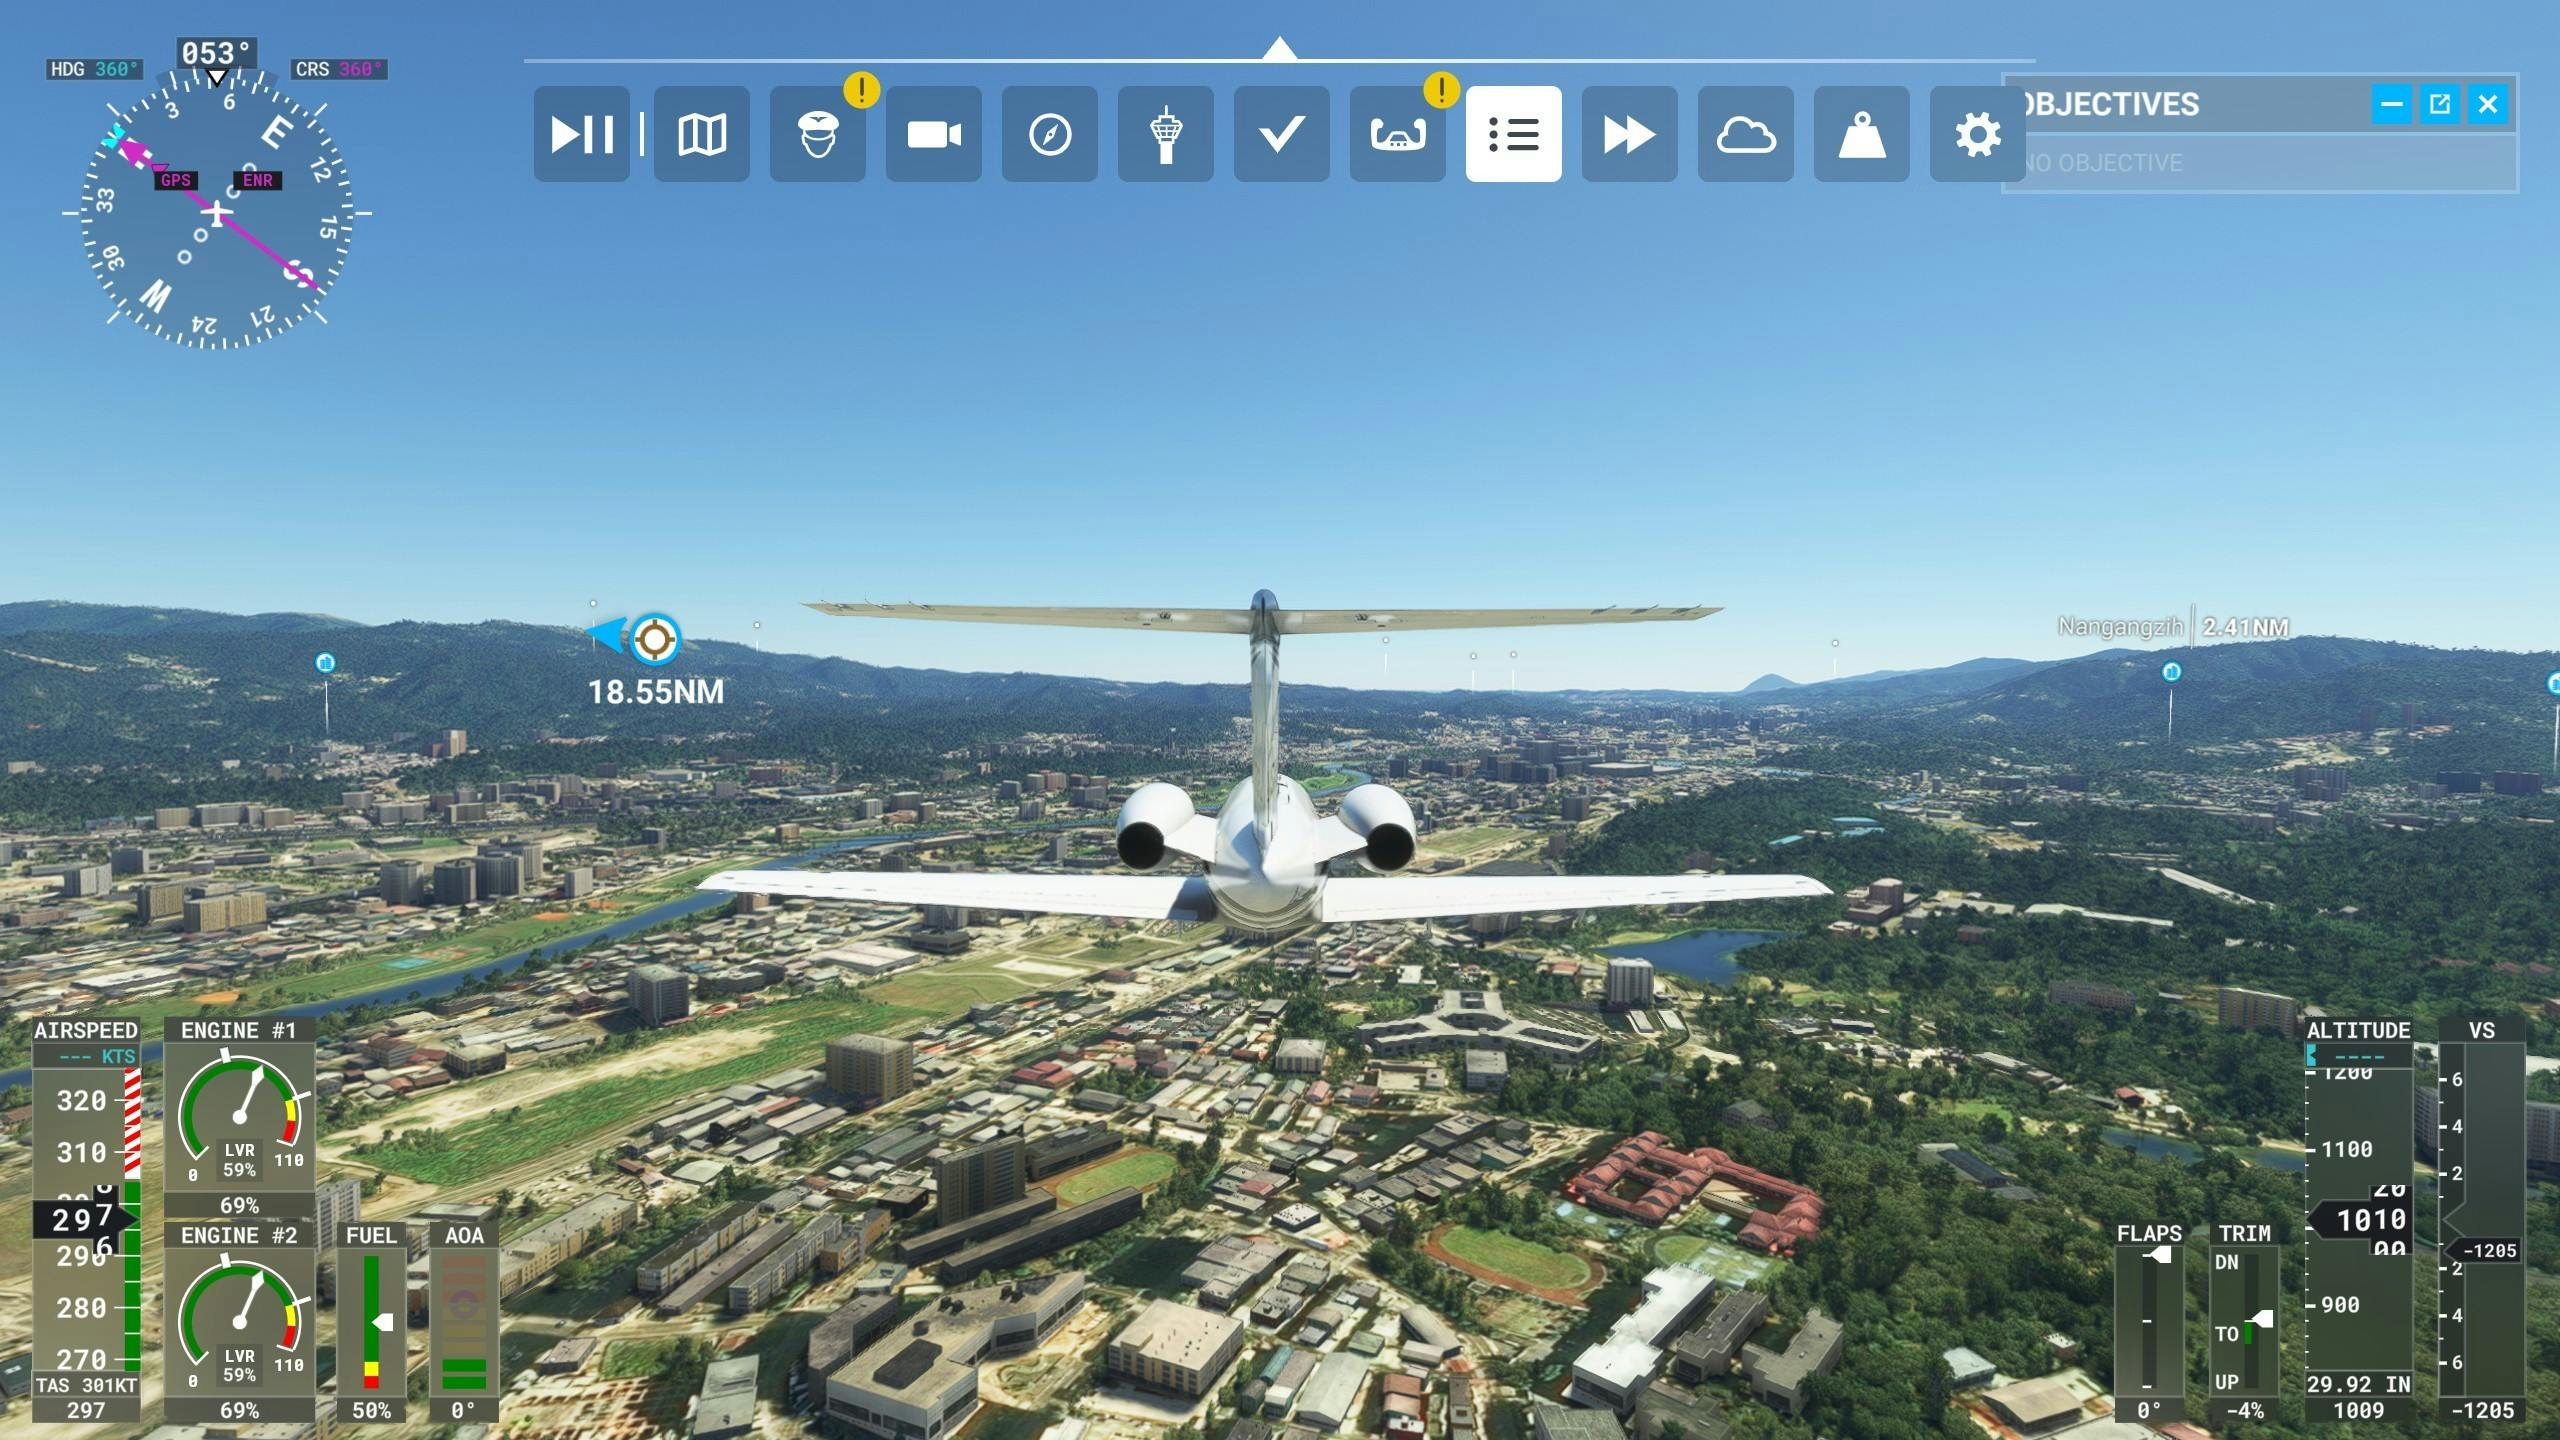Open the Fuel and Weight icon

(x=1861, y=134)
